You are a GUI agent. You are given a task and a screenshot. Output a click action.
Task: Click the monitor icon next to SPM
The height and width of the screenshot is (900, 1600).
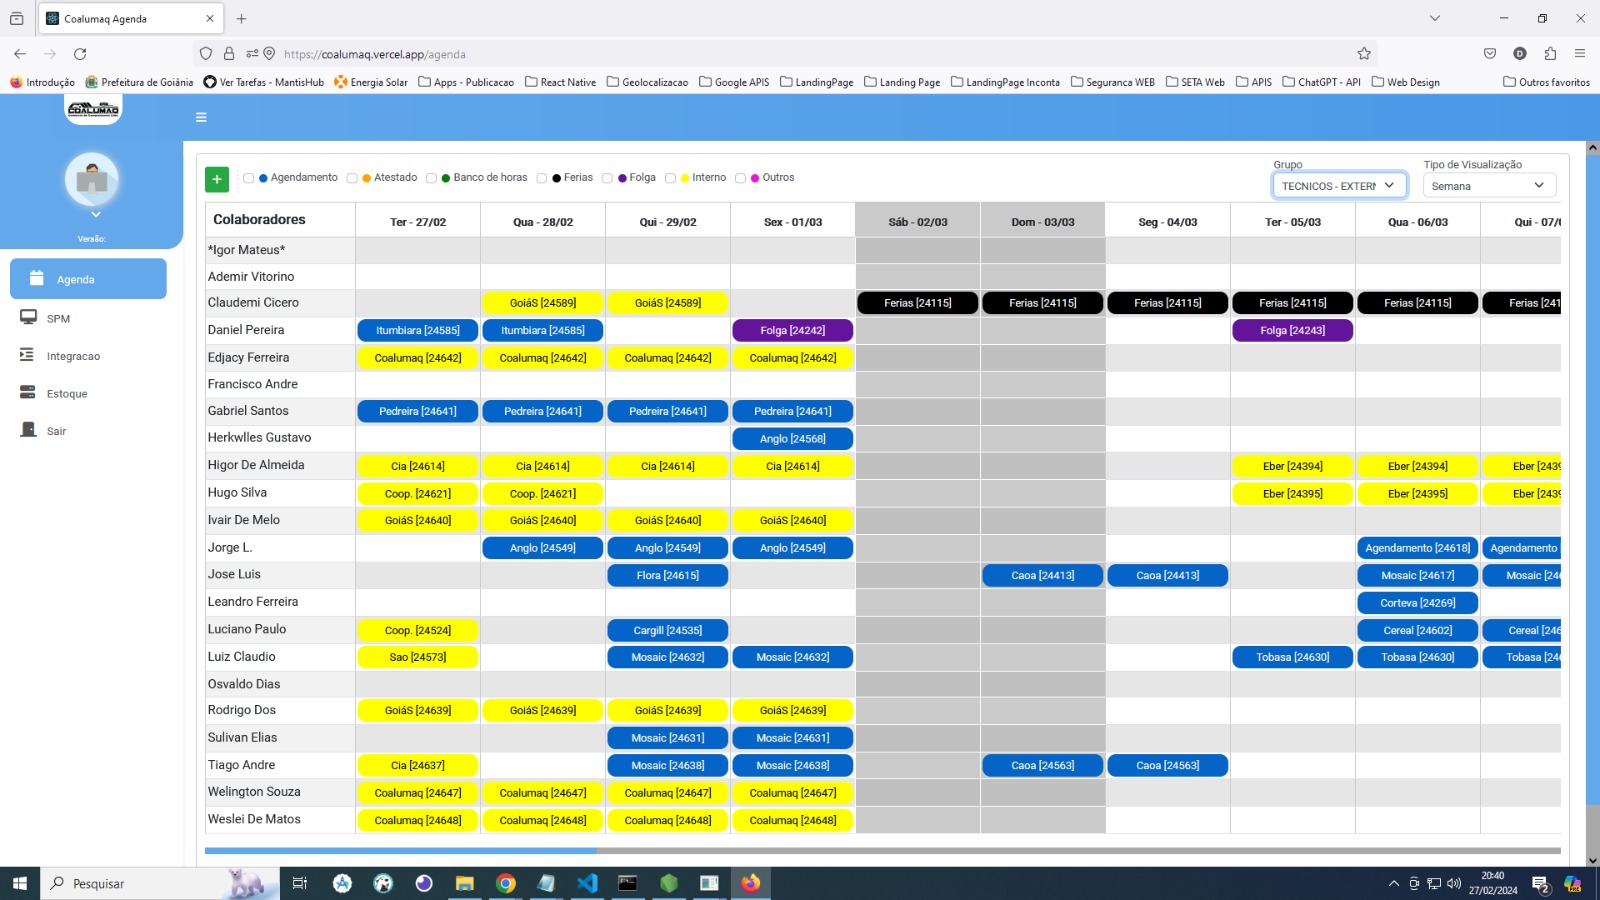pos(28,317)
